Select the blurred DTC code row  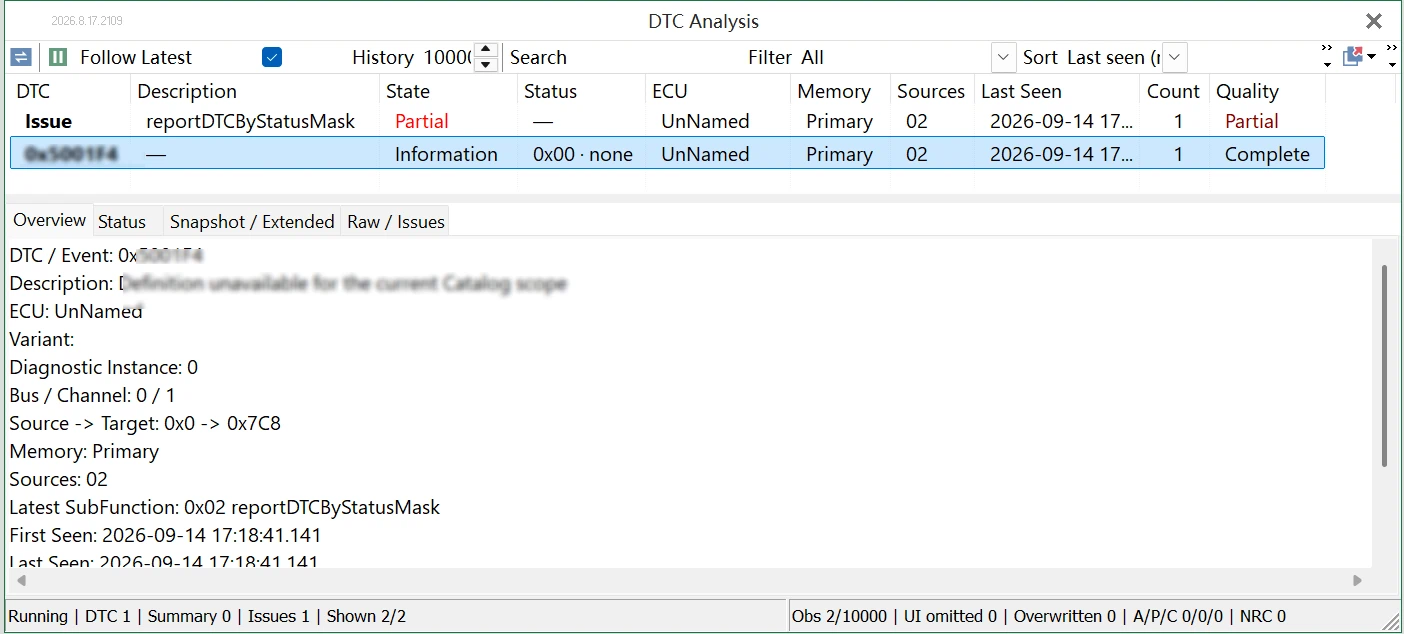coord(667,153)
